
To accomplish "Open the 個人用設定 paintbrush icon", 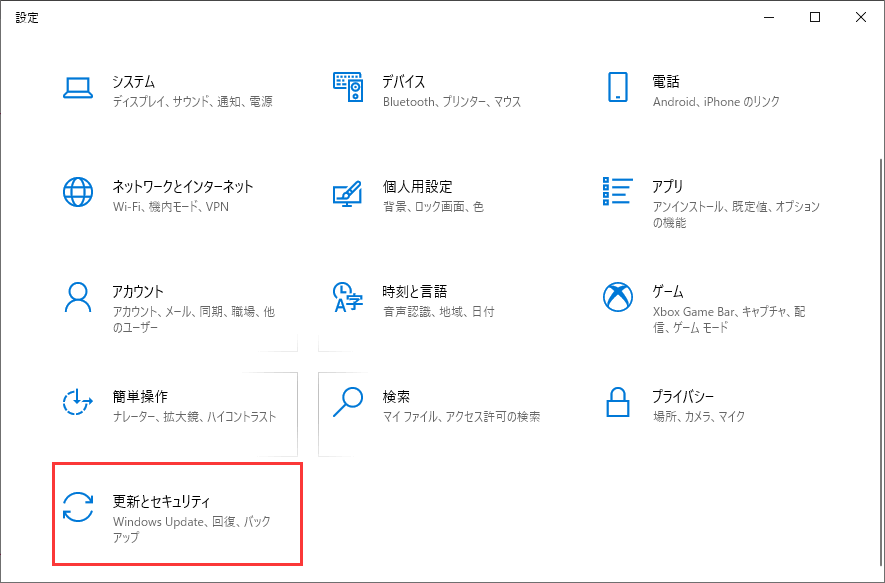I will click(347, 192).
